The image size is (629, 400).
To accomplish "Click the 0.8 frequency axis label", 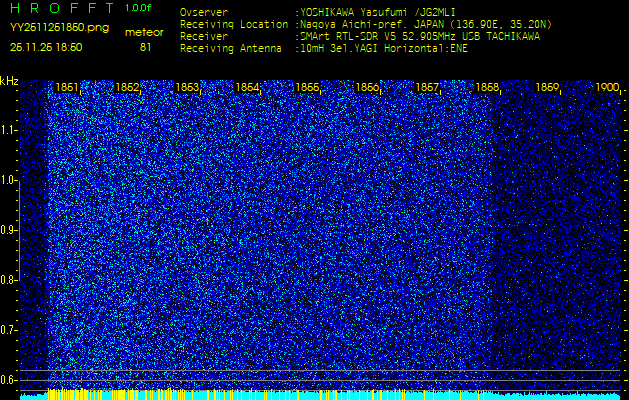I will (8, 280).
